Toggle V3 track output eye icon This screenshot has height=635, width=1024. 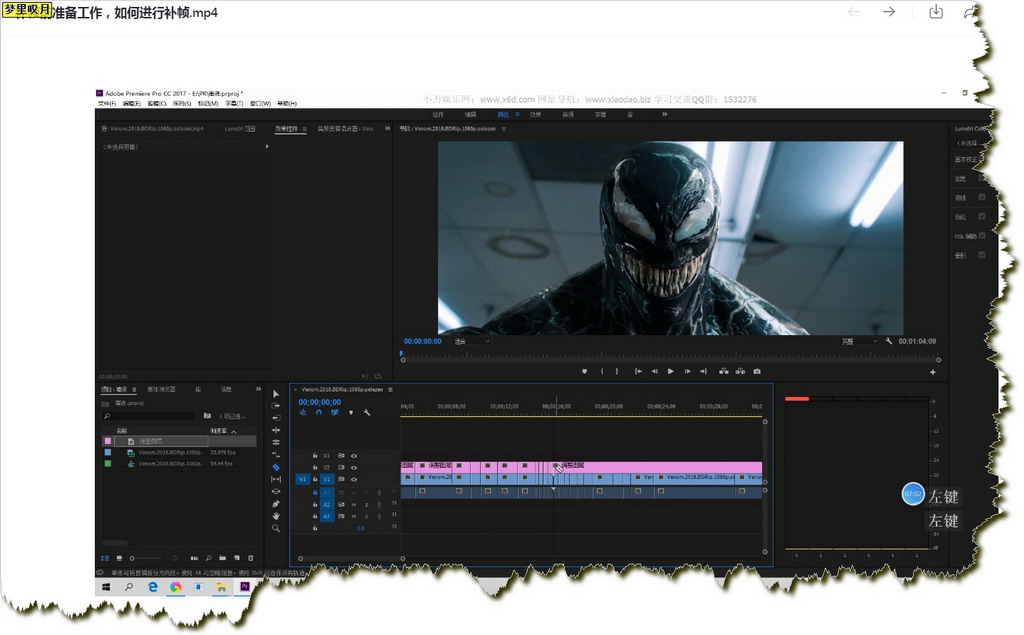coord(354,455)
